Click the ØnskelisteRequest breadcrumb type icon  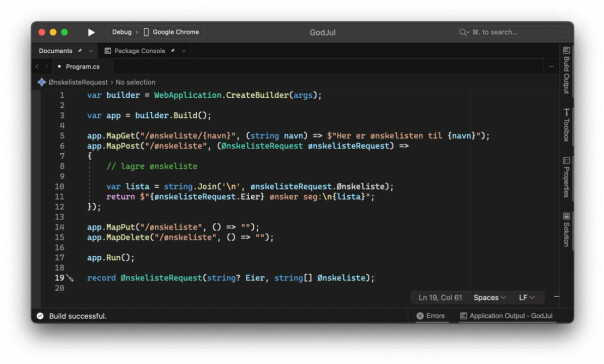42,82
